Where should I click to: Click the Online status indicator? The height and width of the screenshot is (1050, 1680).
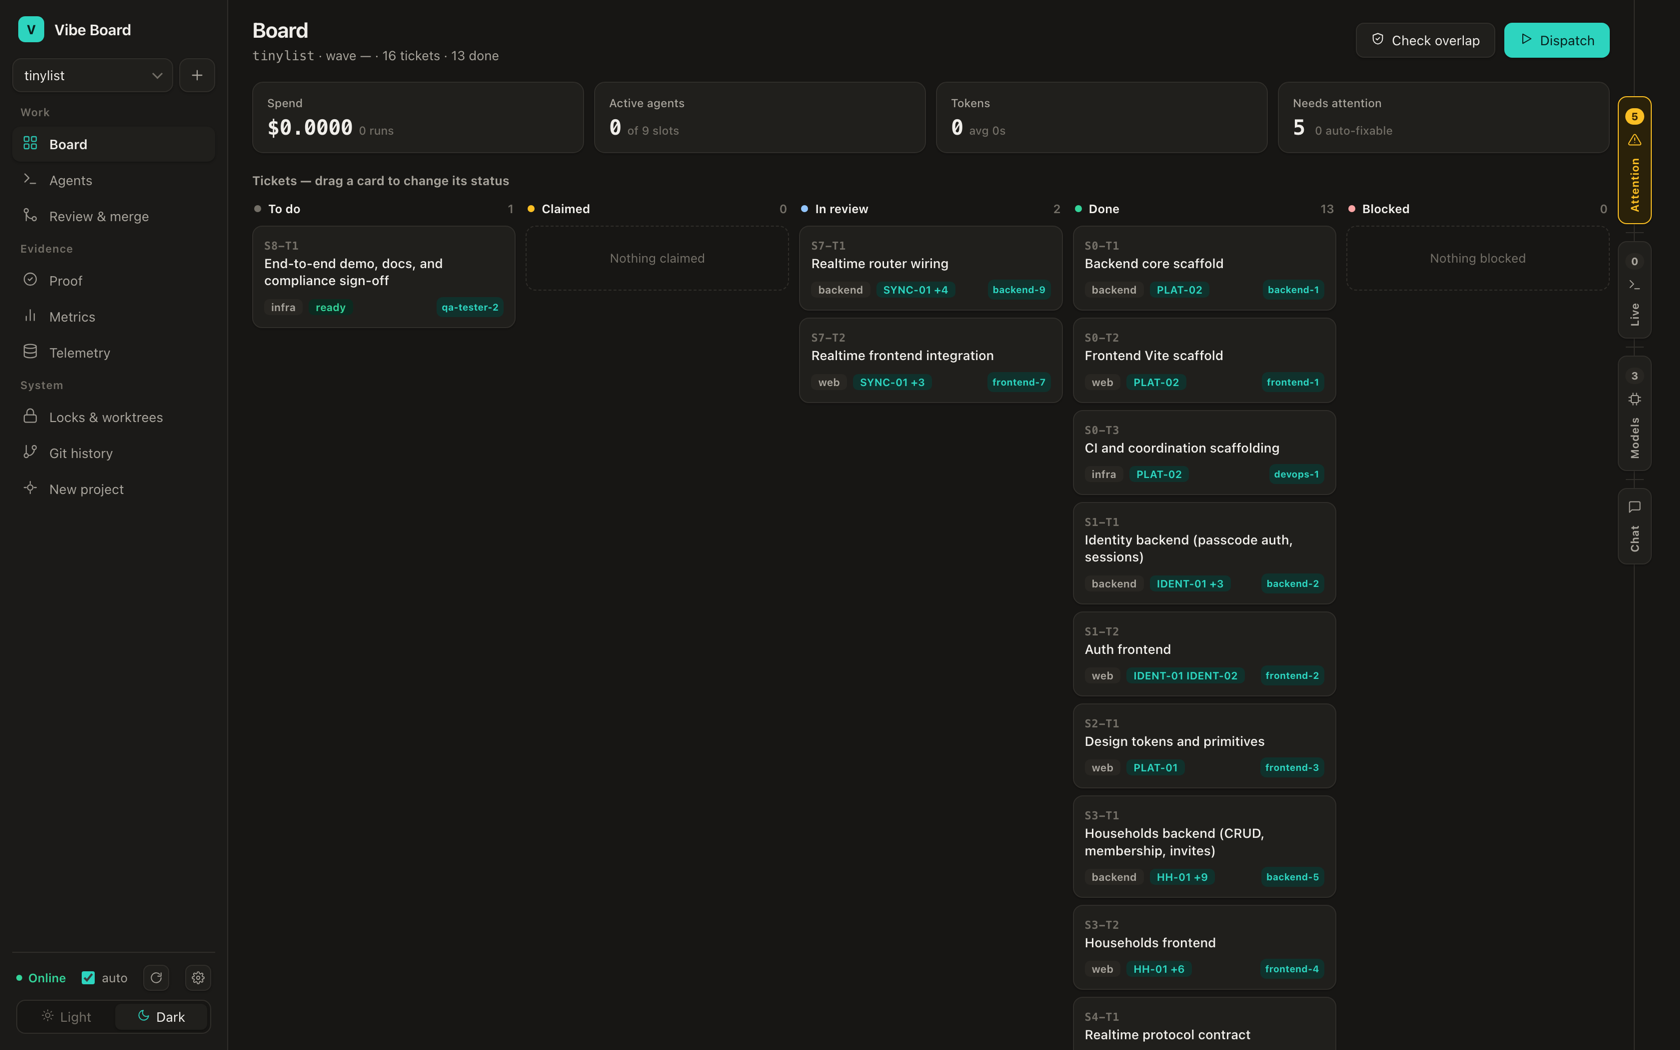click(x=41, y=978)
